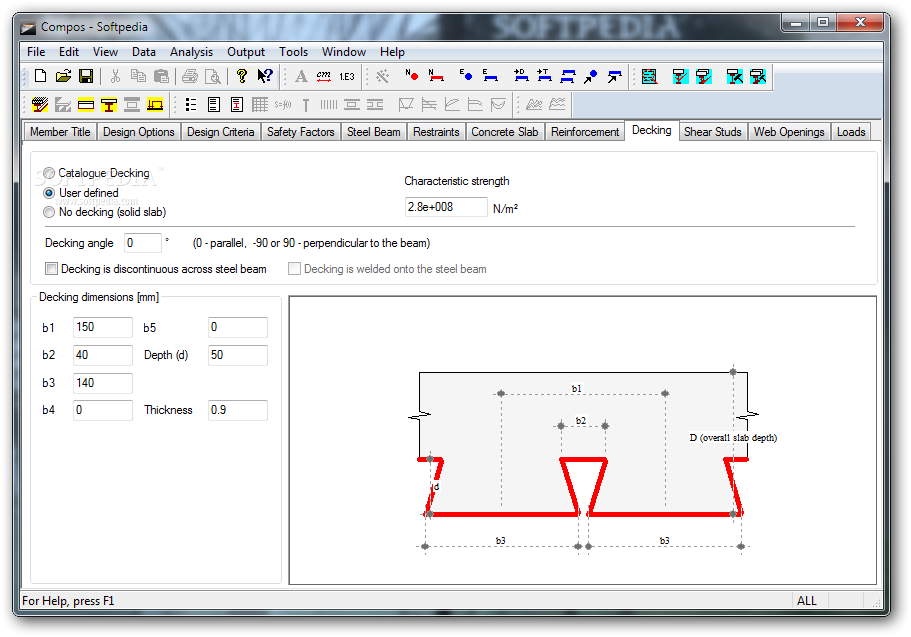Select the Catalogue Decking radio button
Image resolution: width=911 pixels, height=637 pixels.
(x=49, y=173)
